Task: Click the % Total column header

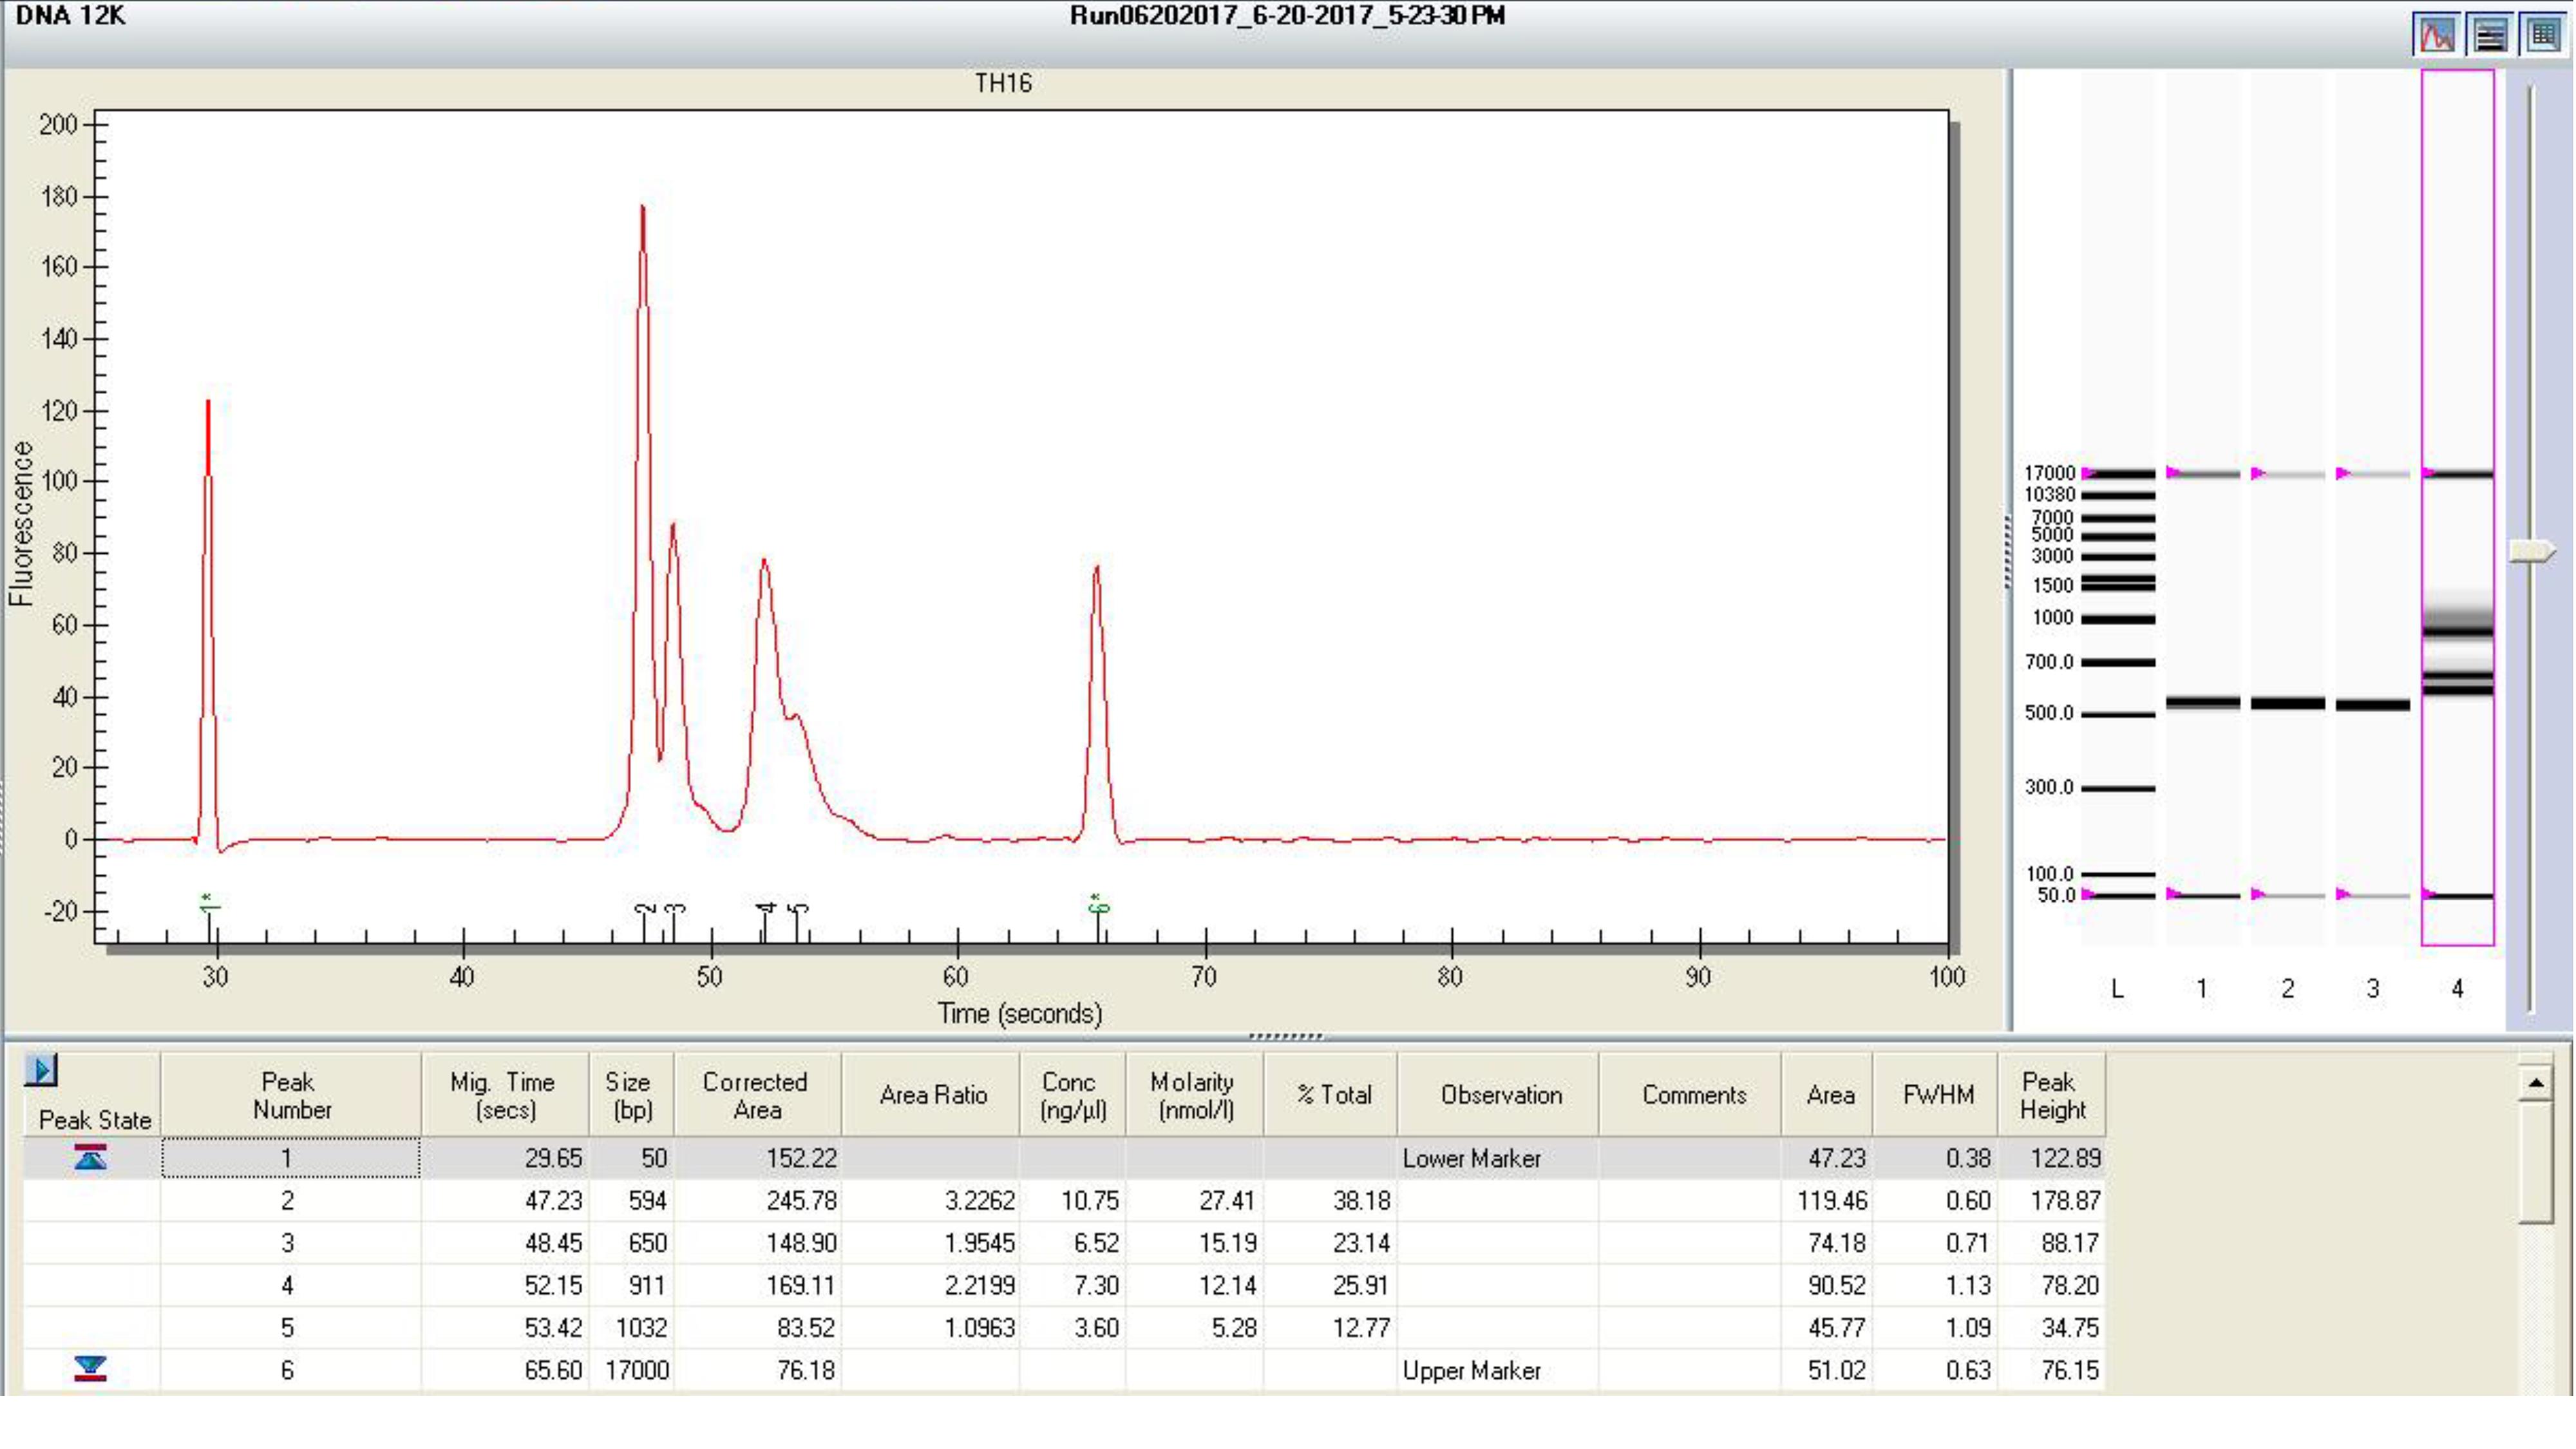Action: (1331, 1095)
